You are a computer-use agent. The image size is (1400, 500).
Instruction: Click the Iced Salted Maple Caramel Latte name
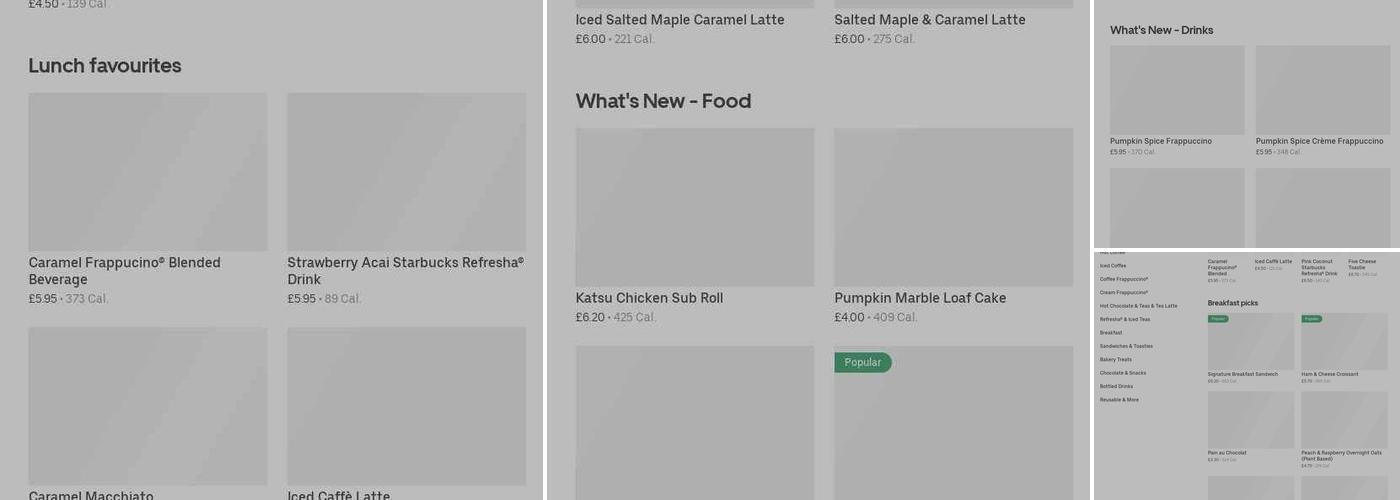tap(680, 20)
